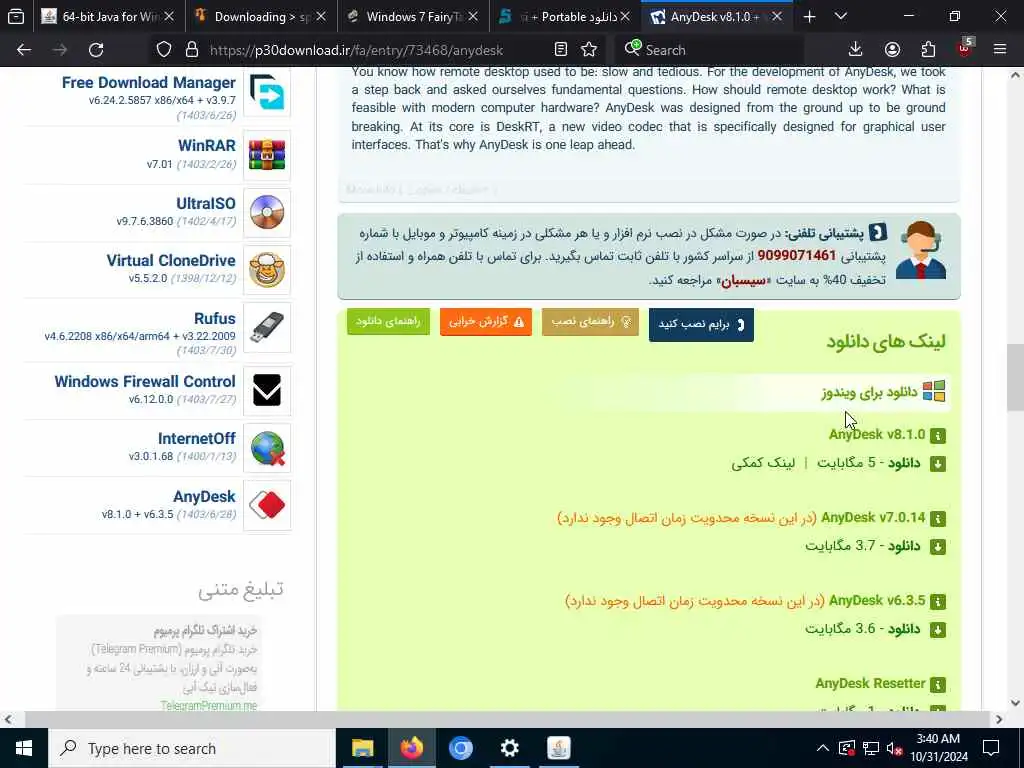The image size is (1024, 768).
Task: Click the taskbar search box
Action: click(192, 748)
